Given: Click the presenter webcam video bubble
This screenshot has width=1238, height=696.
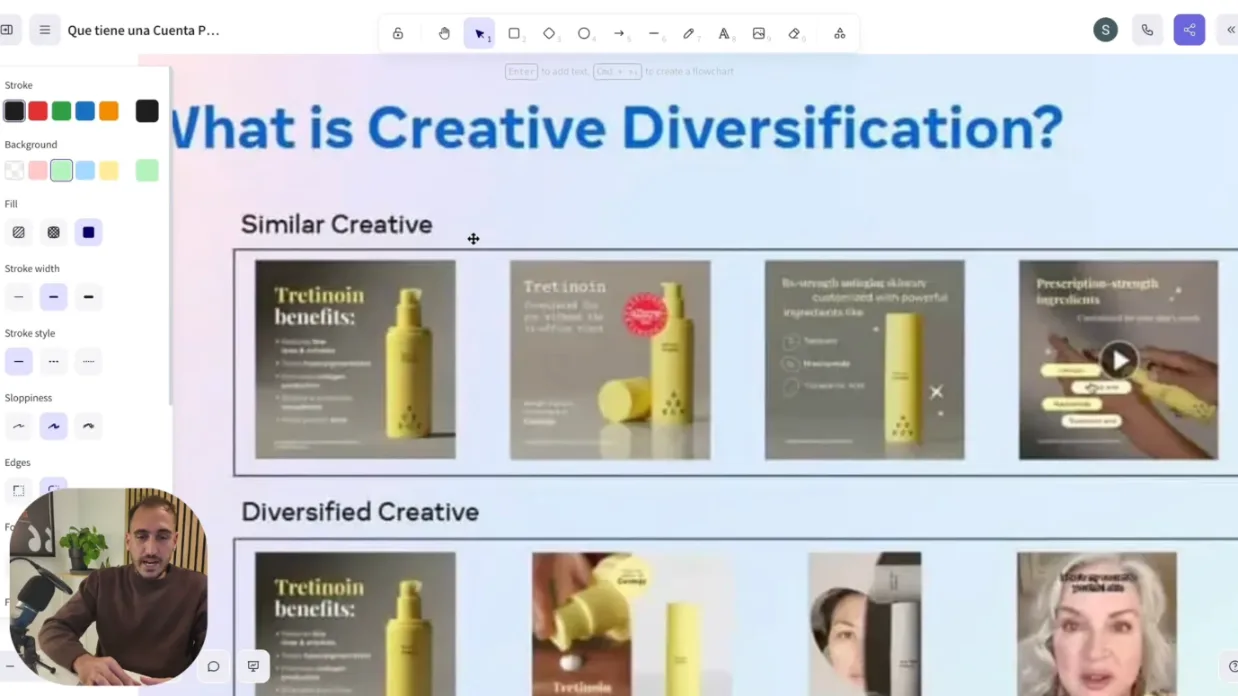Looking at the screenshot, I should pos(108,587).
